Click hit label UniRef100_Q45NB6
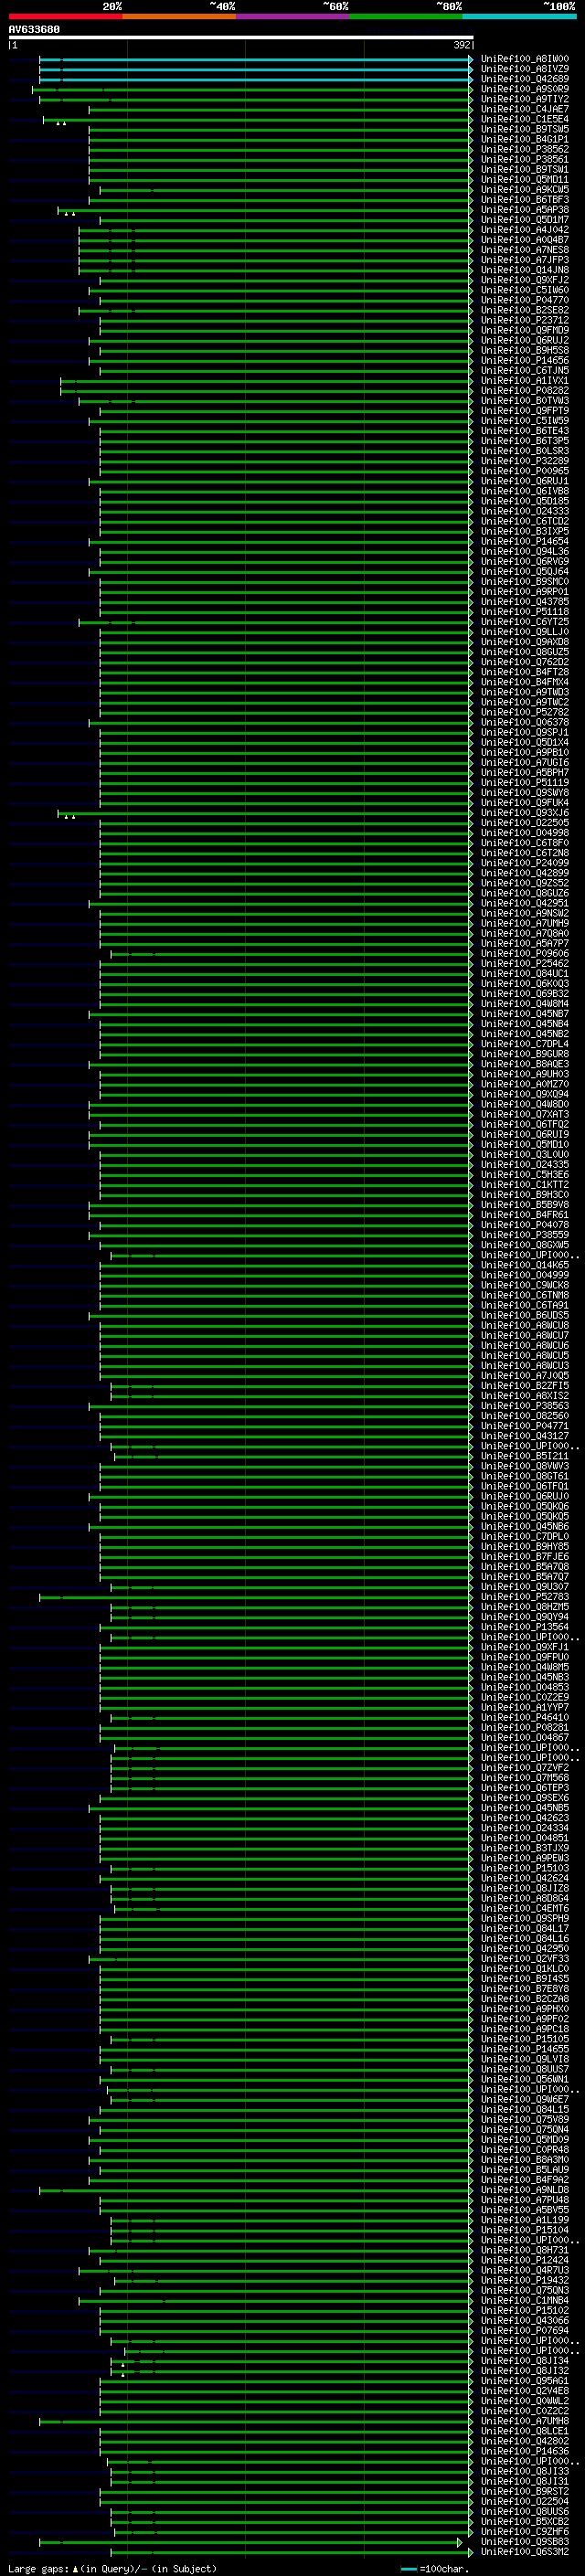The image size is (585, 2576). click(525, 1527)
